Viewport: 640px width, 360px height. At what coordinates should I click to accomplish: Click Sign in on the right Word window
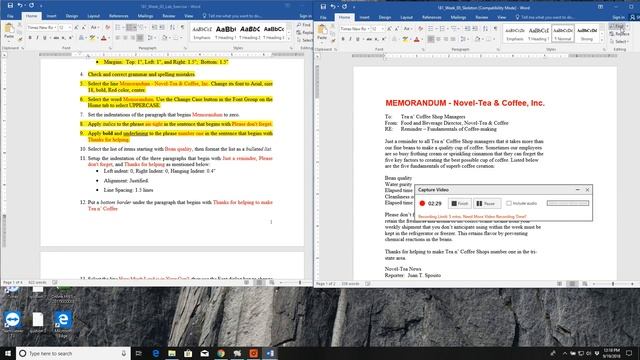(x=618, y=17)
